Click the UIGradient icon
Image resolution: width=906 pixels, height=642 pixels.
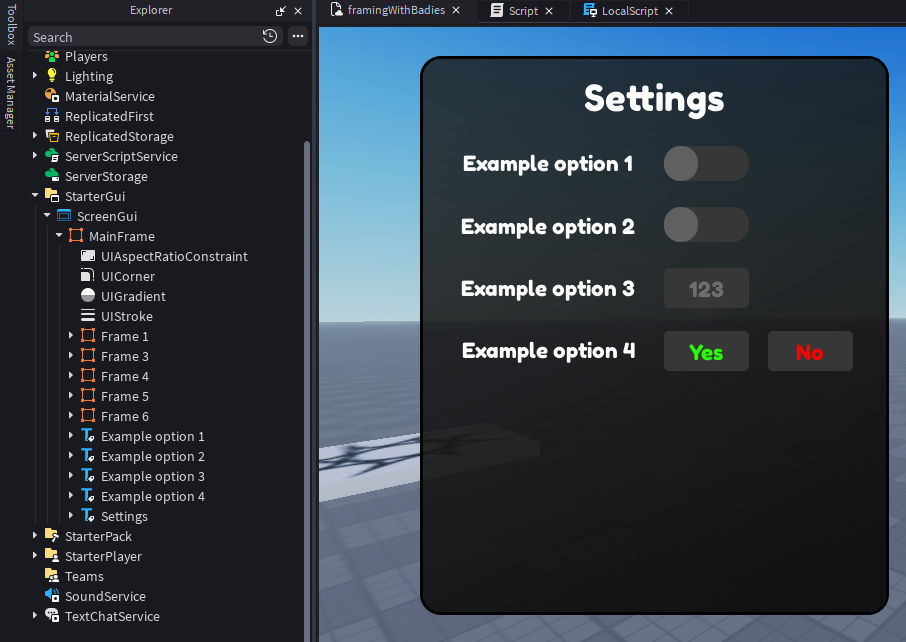(x=88, y=296)
